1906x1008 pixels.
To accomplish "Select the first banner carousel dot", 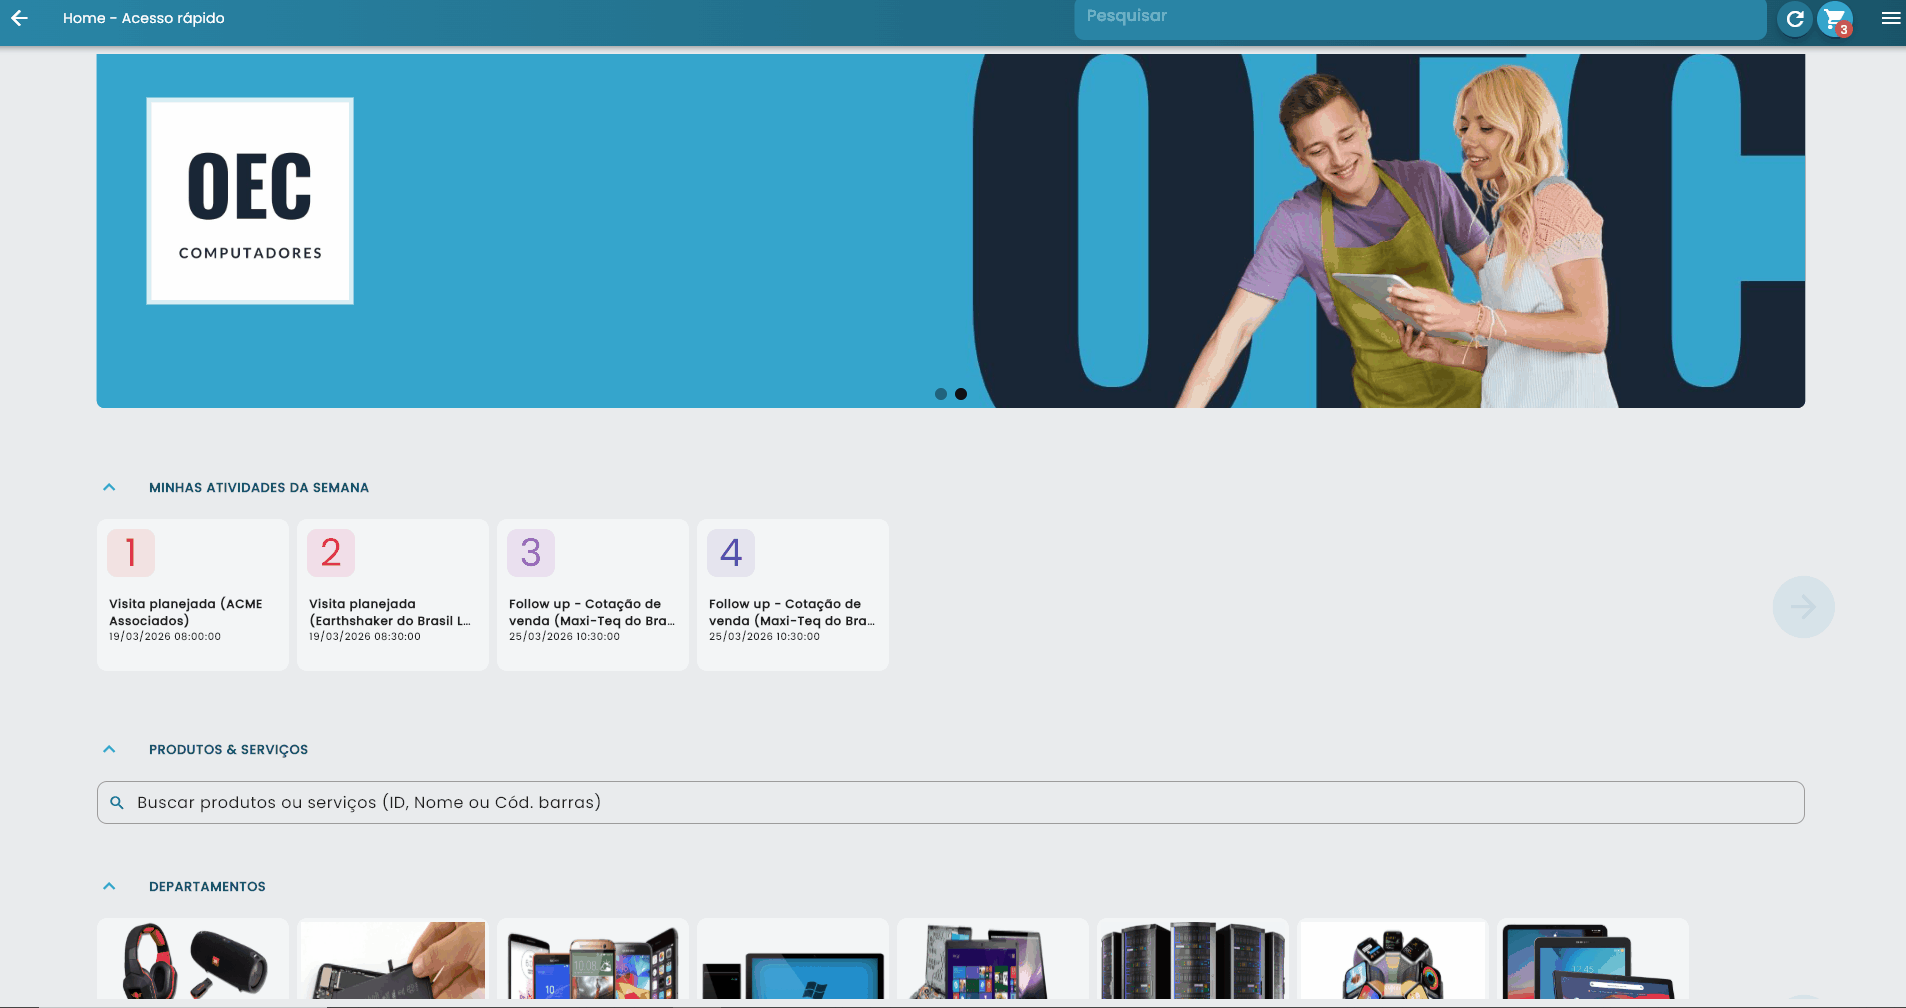I will click(x=940, y=394).
